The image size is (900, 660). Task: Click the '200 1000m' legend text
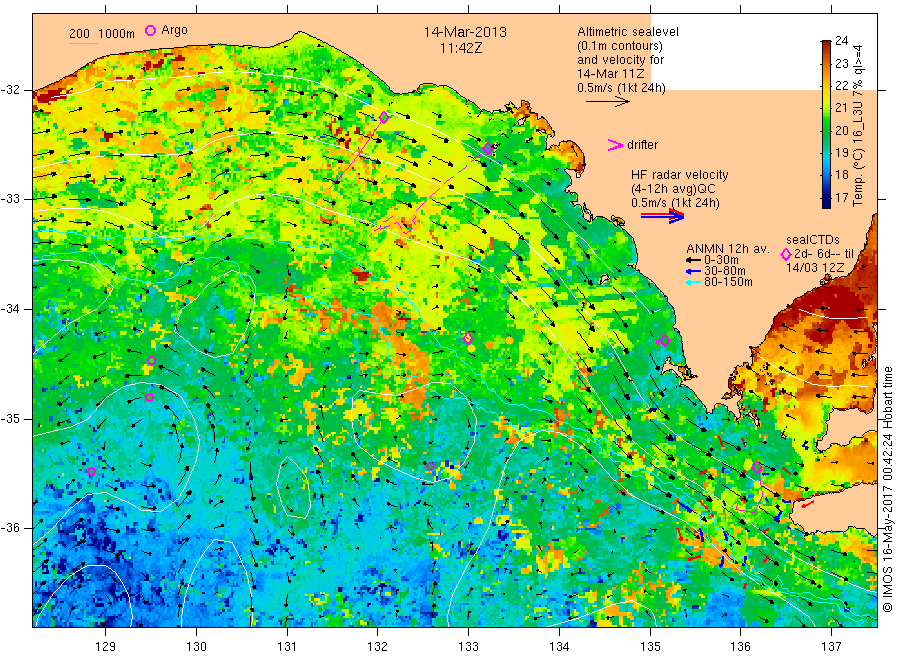click(x=102, y=34)
